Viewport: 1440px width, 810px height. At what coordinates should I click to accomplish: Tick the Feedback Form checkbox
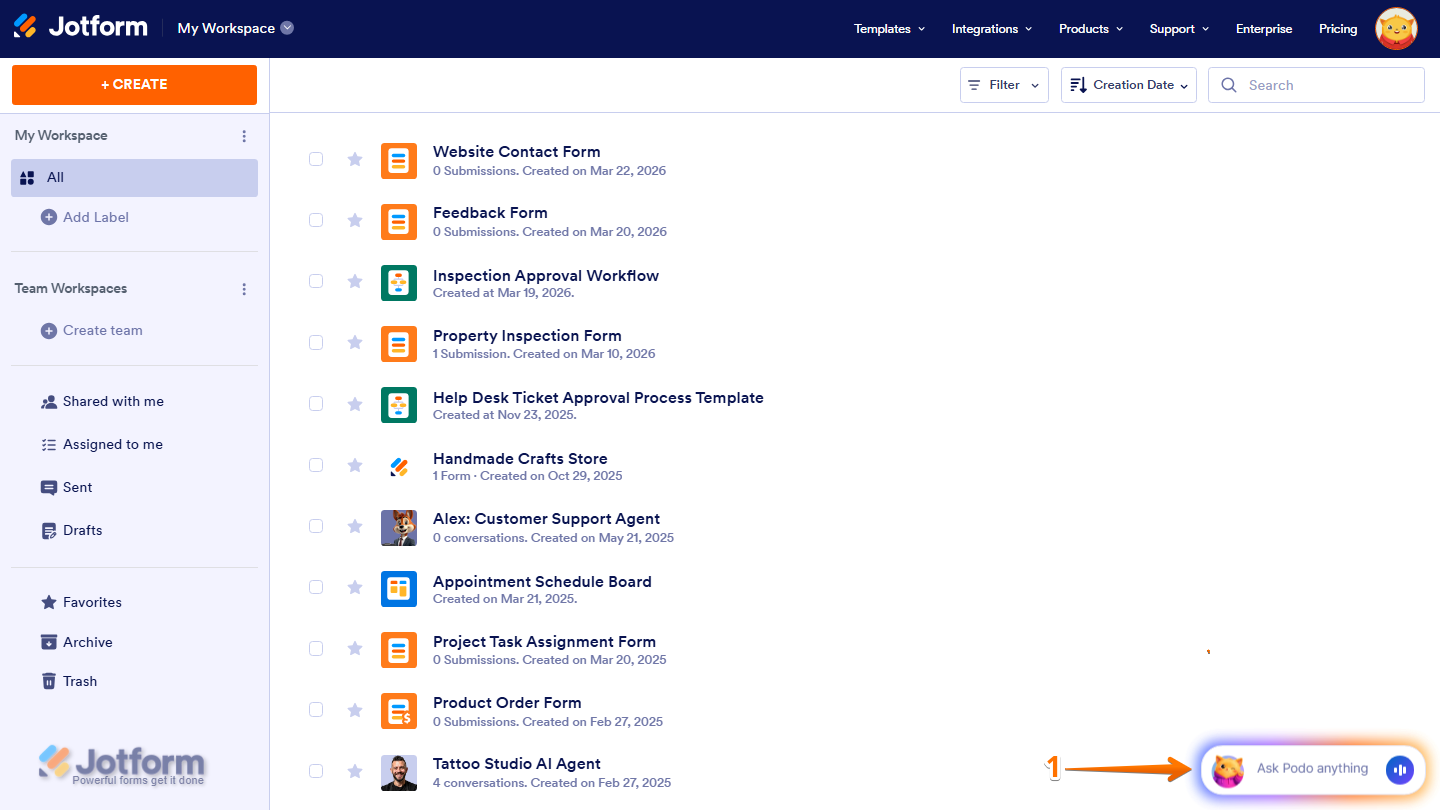coord(316,220)
